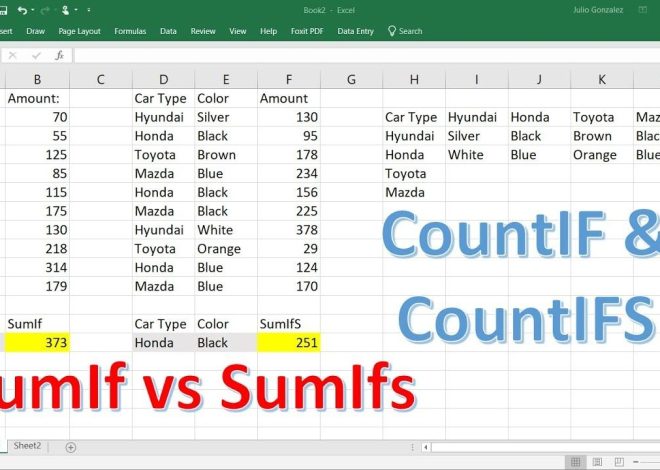Click the 'Orange' cell in column E
This screenshot has width=660, height=470.
226,249
